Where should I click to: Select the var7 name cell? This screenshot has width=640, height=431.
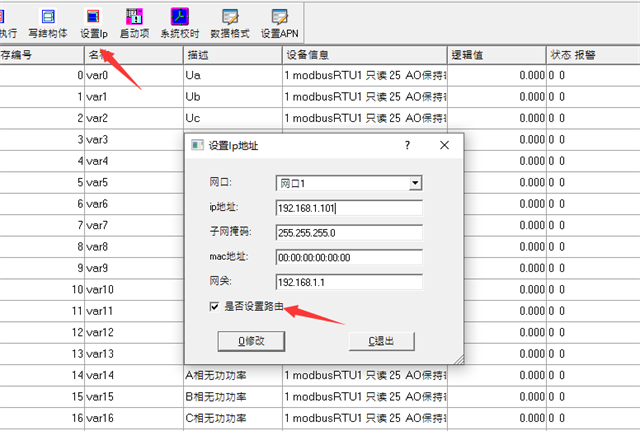coord(134,225)
